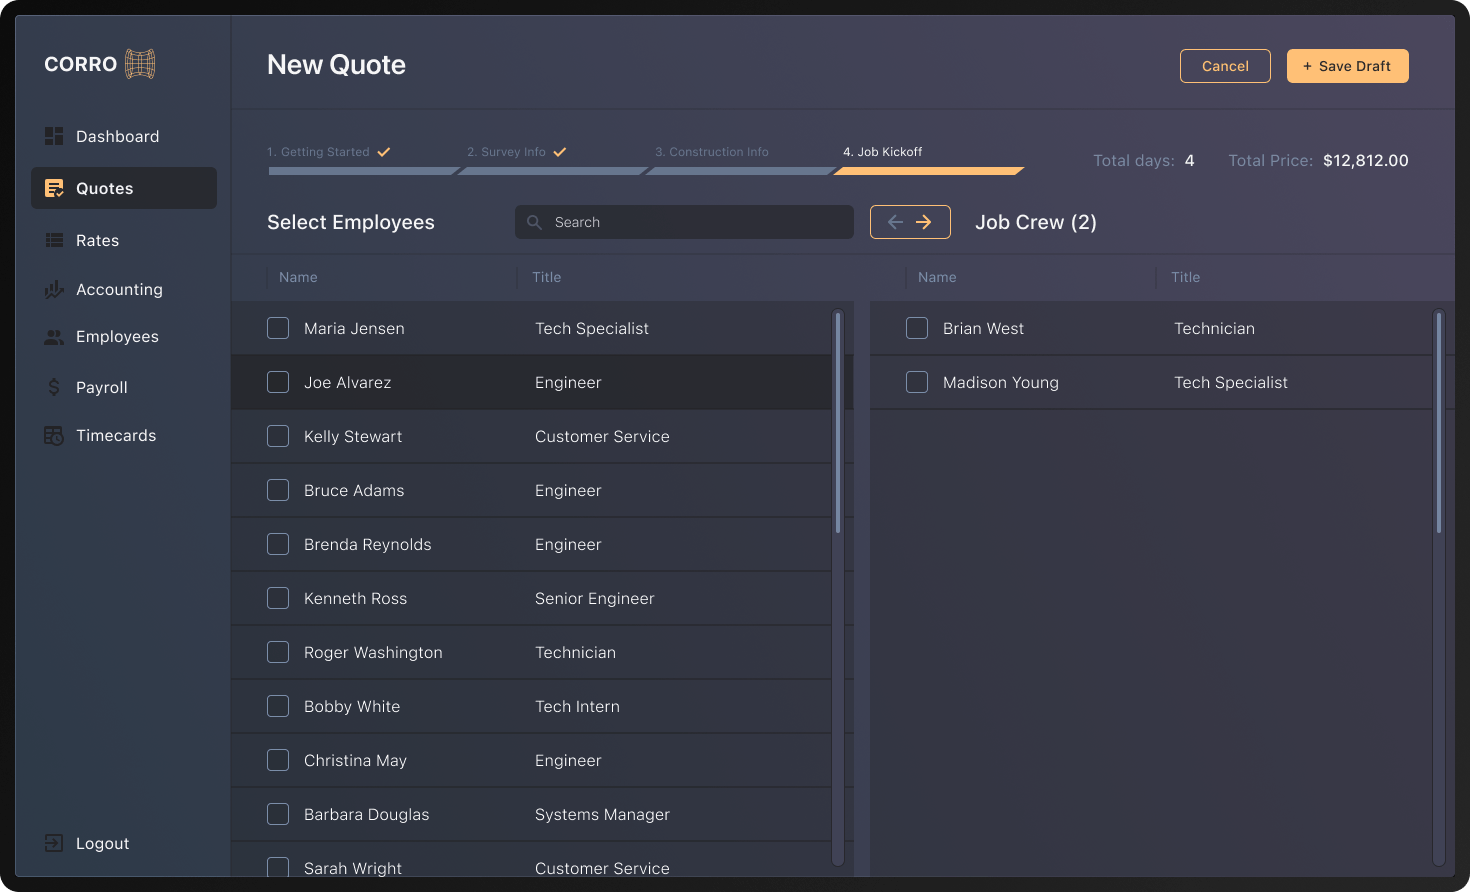Click the Dashboard grid icon

[x=54, y=136]
